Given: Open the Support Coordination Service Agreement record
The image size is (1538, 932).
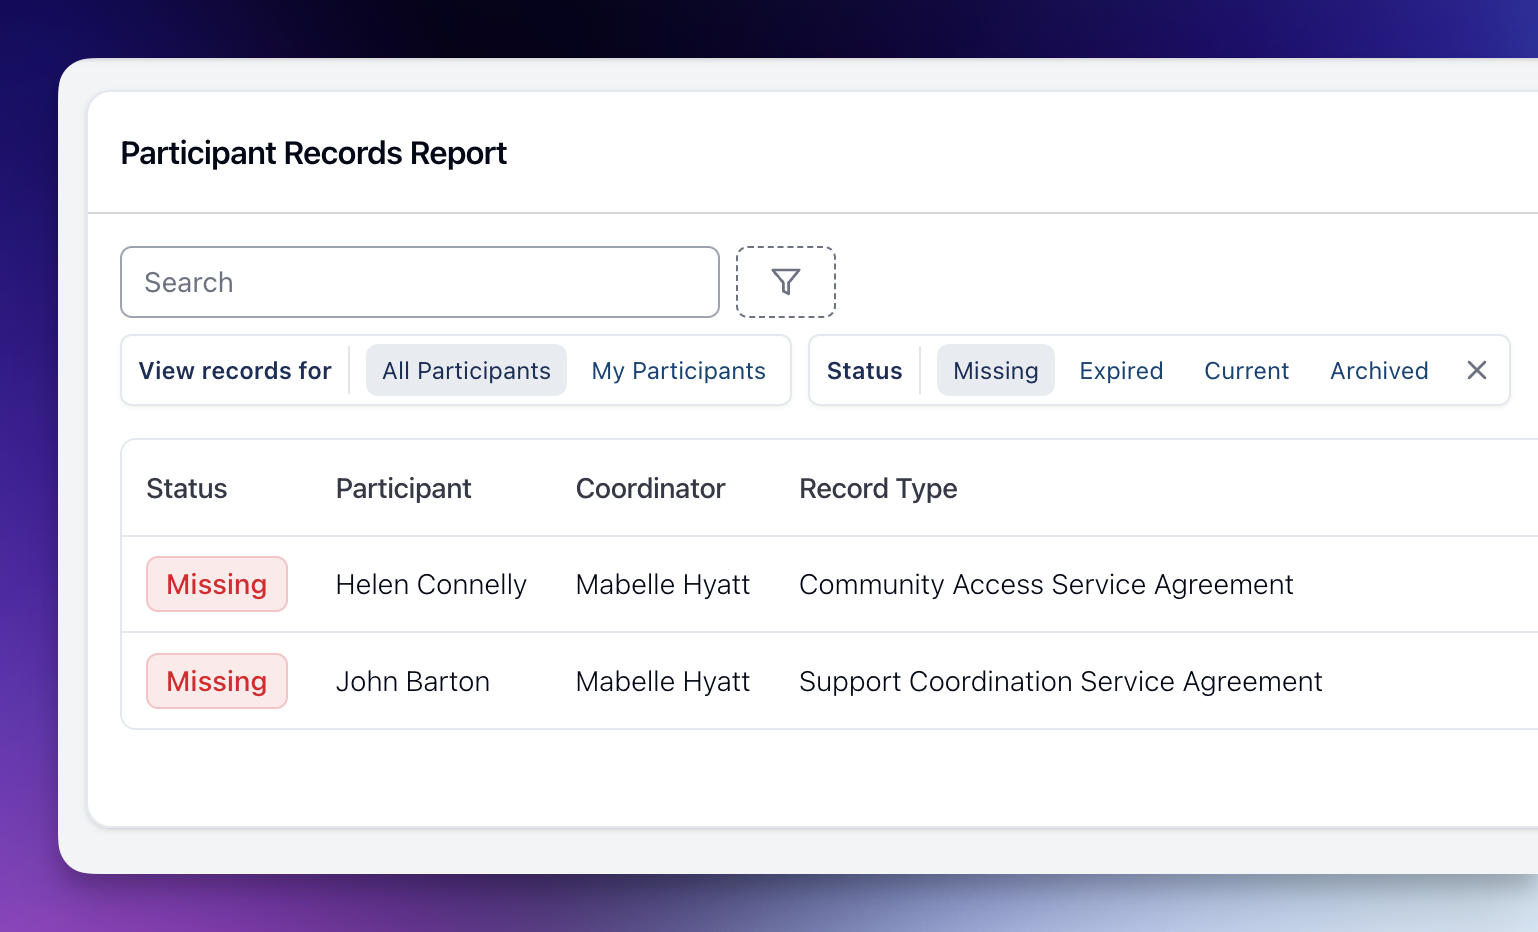Looking at the screenshot, I should [x=1060, y=681].
